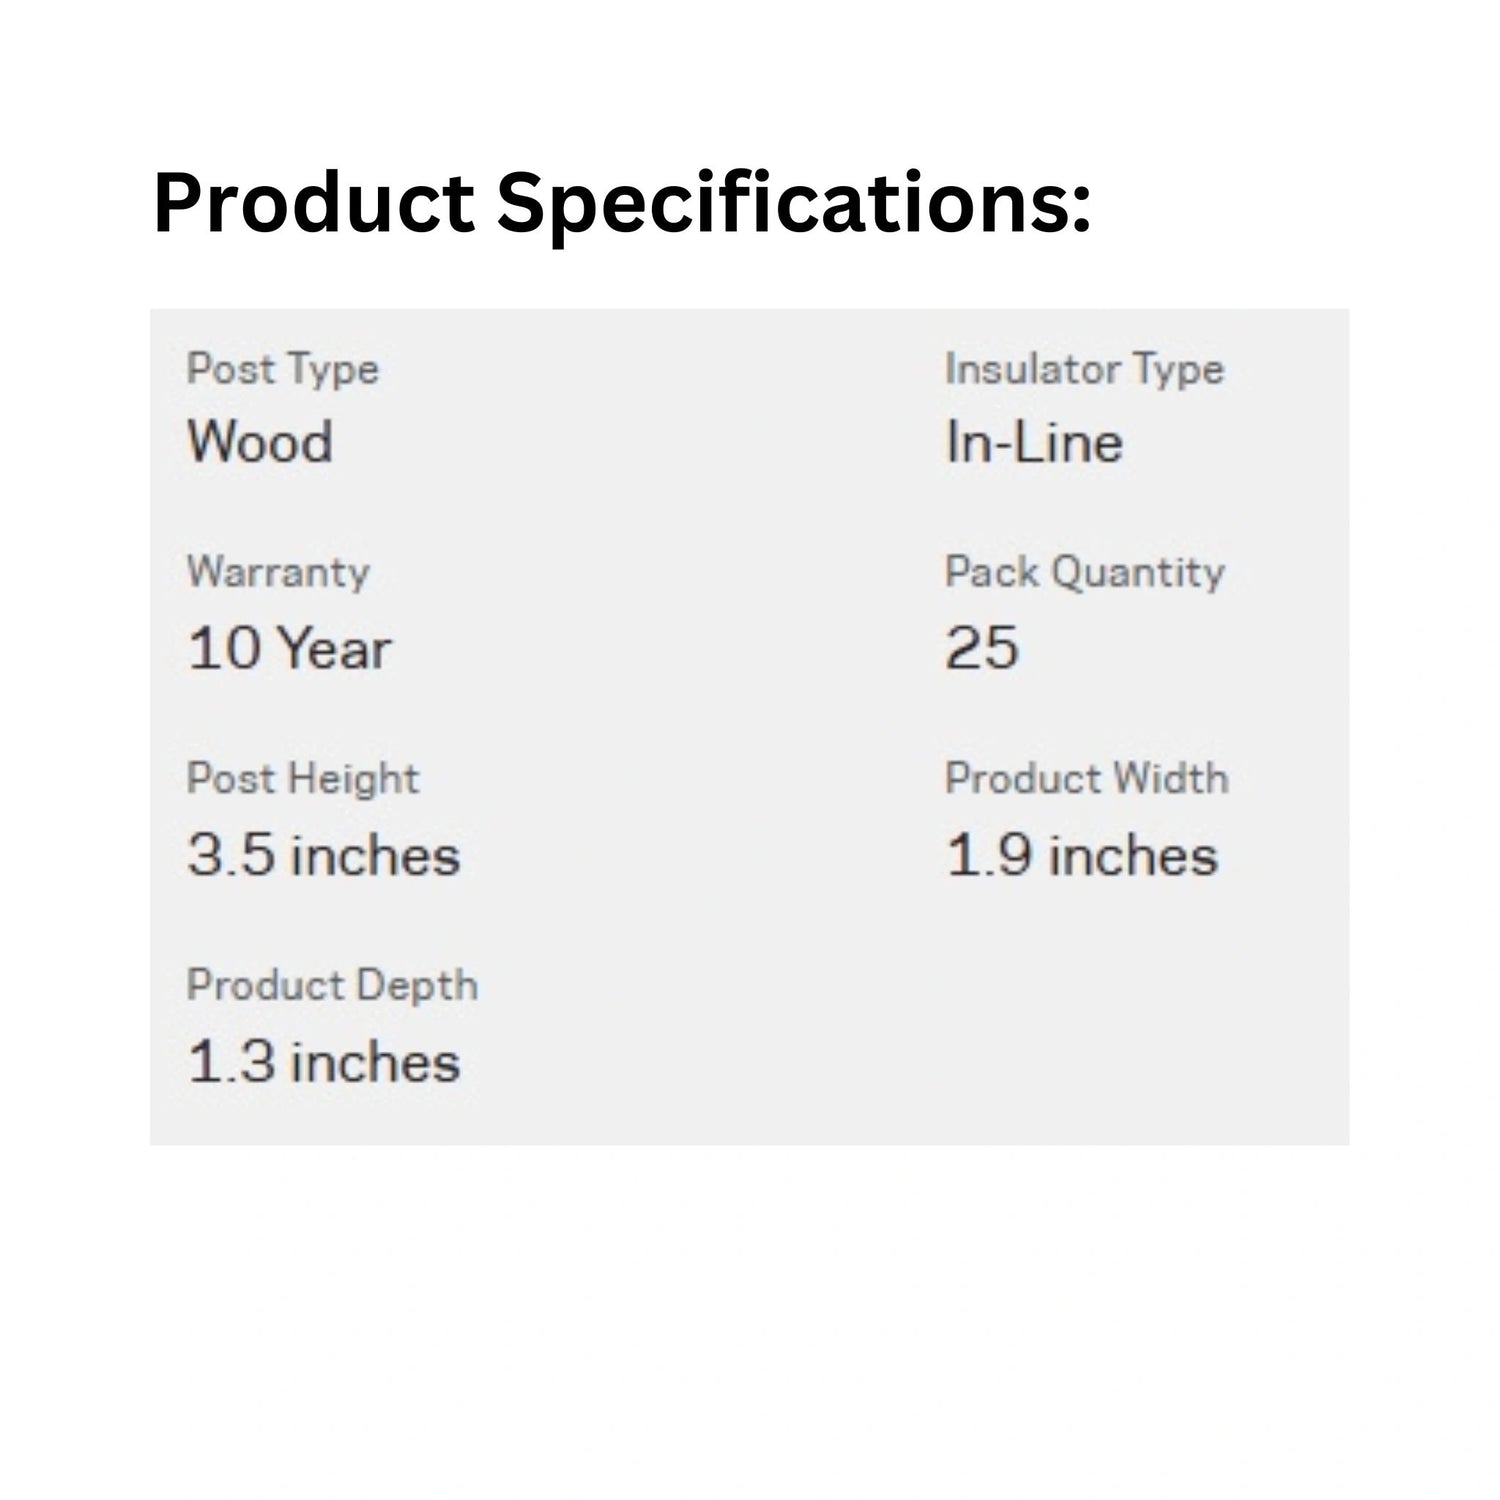
Task: Click the Post Height label
Action: pos(303,779)
